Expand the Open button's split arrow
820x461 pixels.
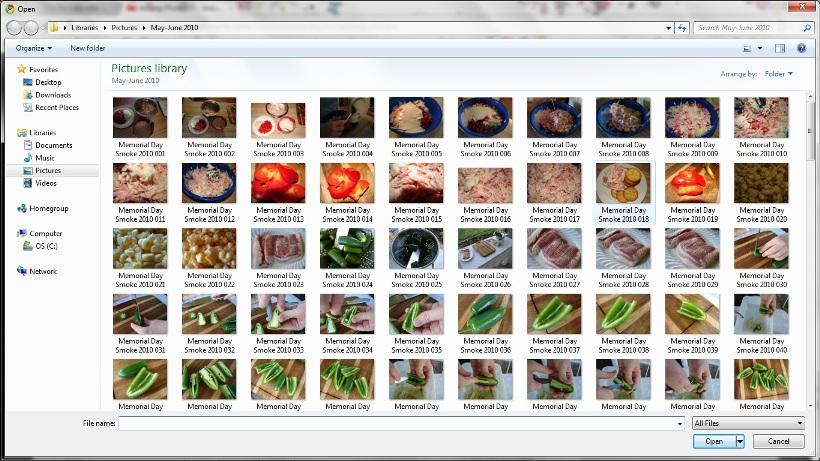point(740,441)
